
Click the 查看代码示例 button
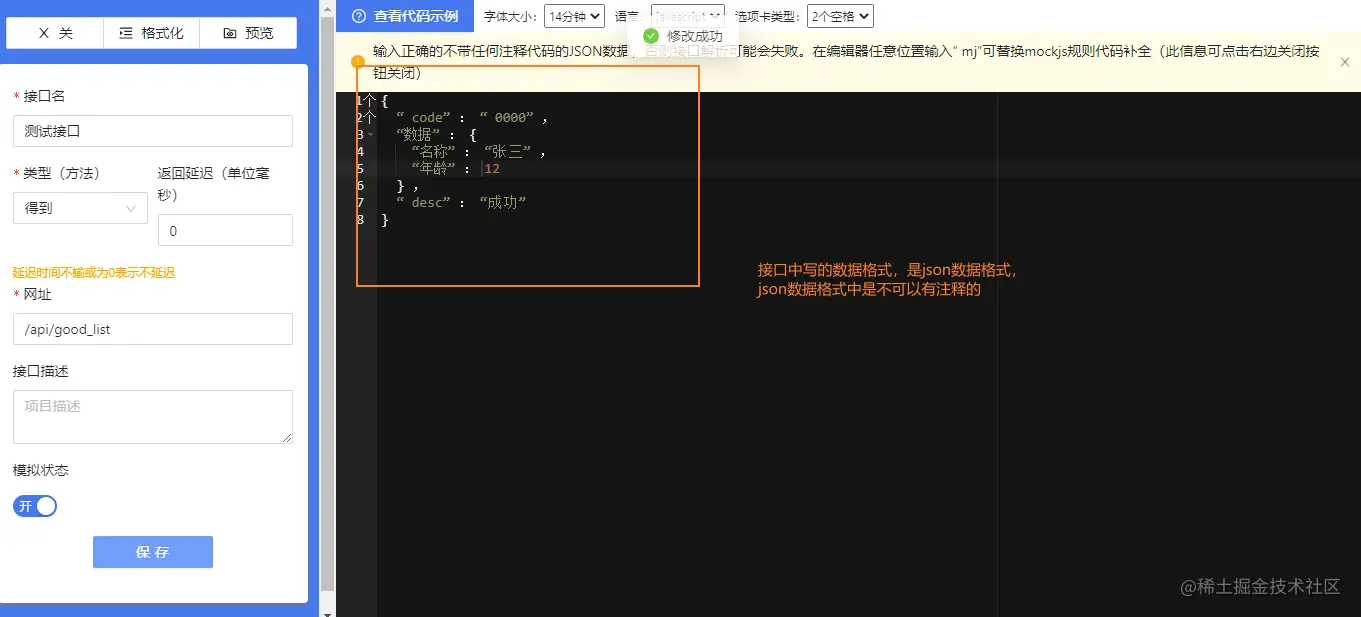tap(405, 16)
